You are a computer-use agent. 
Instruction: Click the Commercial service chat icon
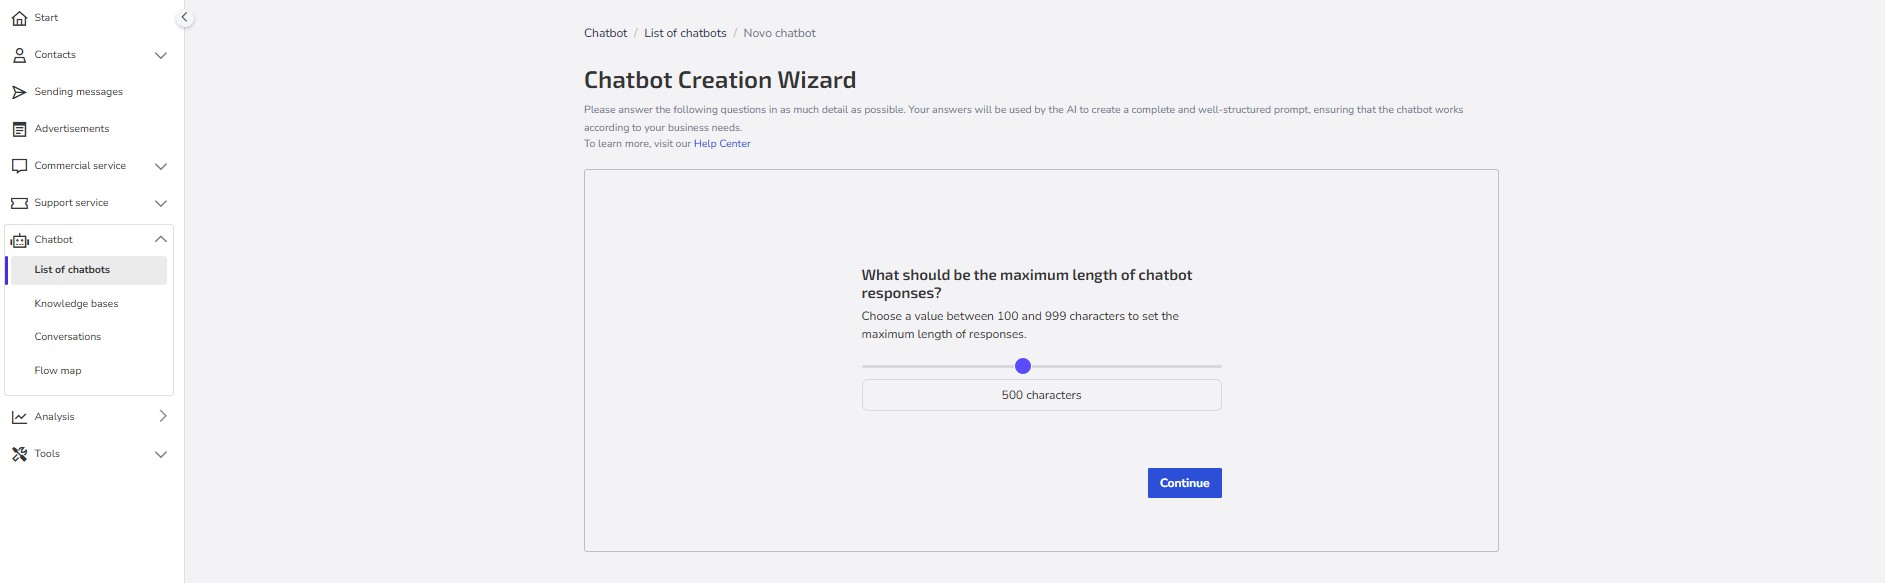point(19,166)
